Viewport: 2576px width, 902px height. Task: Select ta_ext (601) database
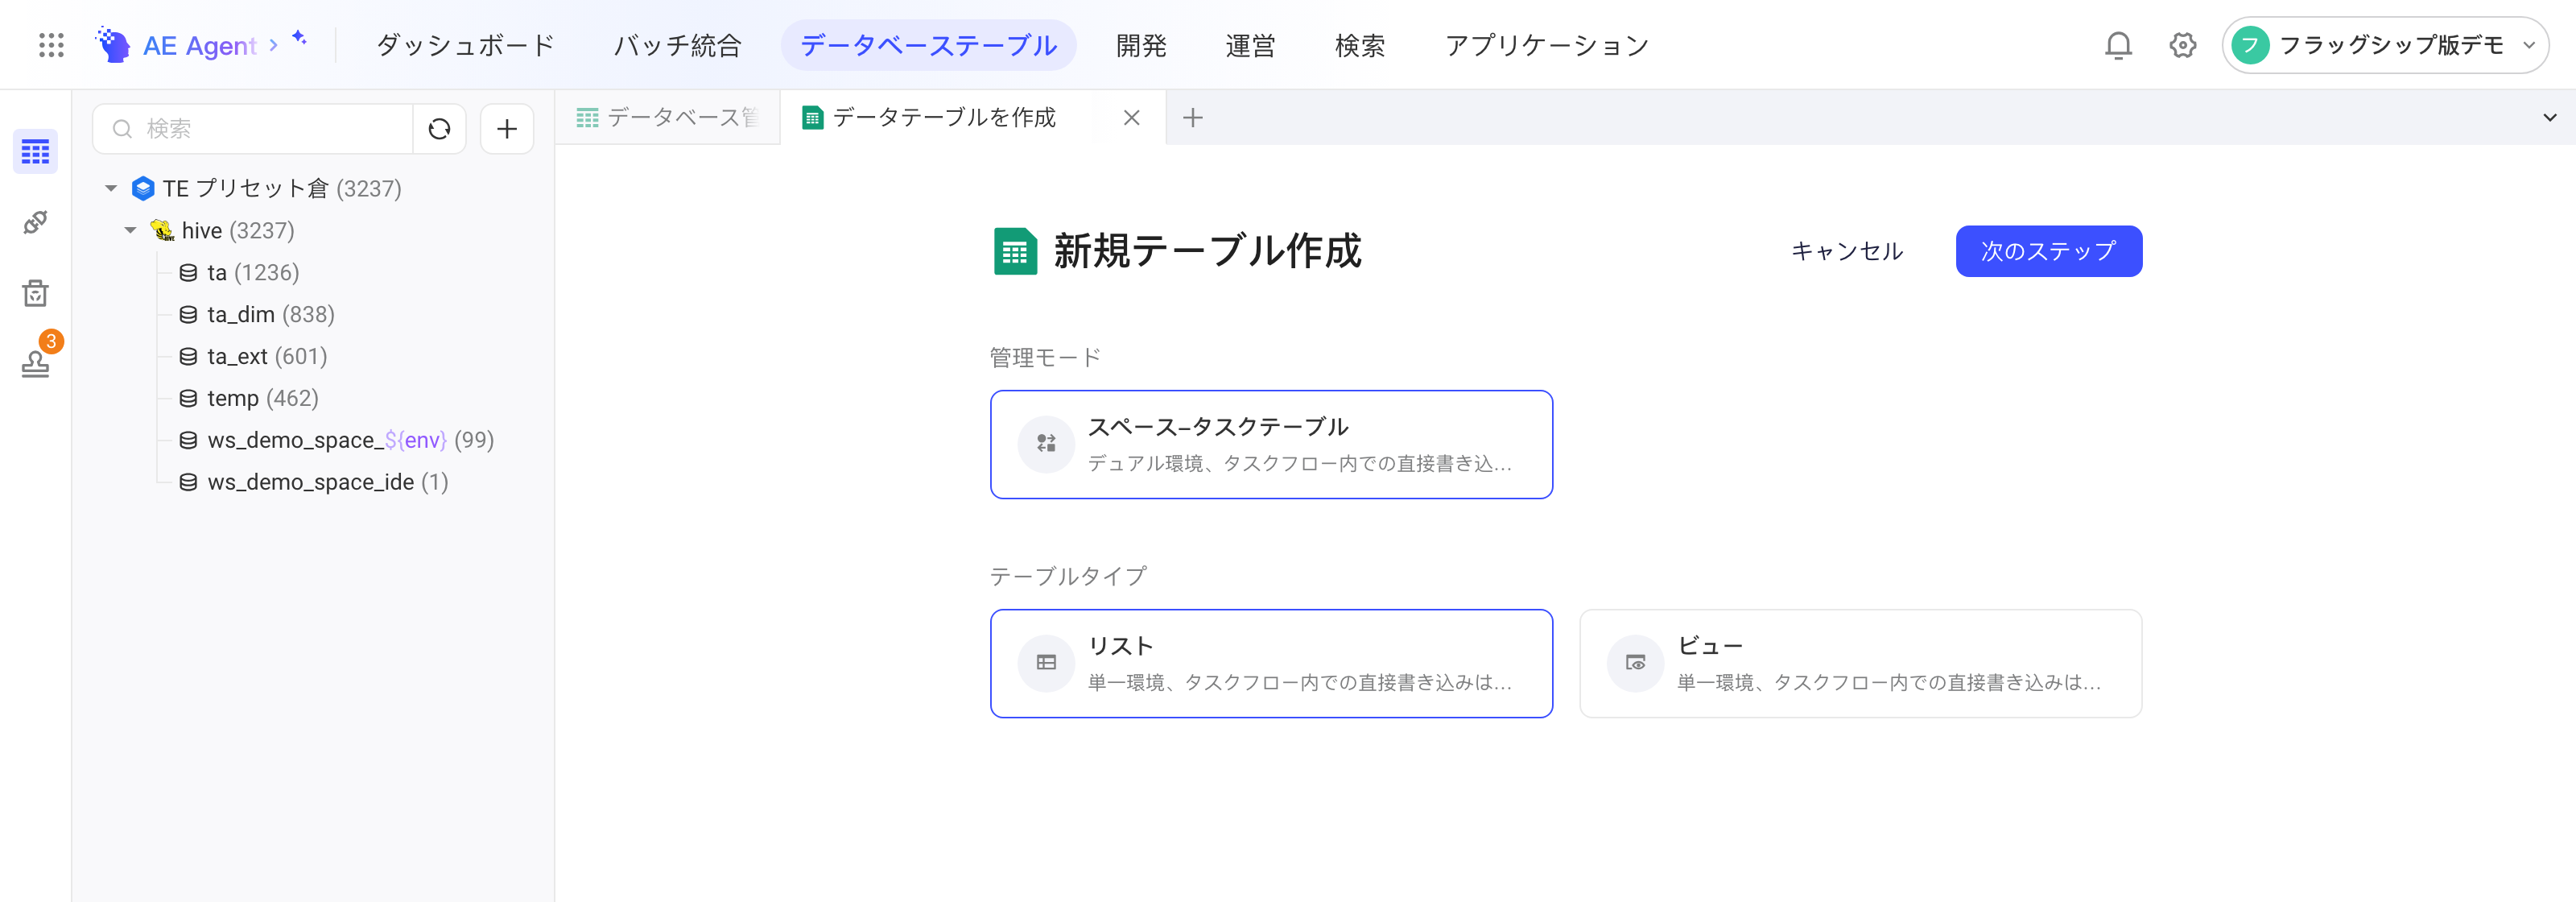pos(253,356)
